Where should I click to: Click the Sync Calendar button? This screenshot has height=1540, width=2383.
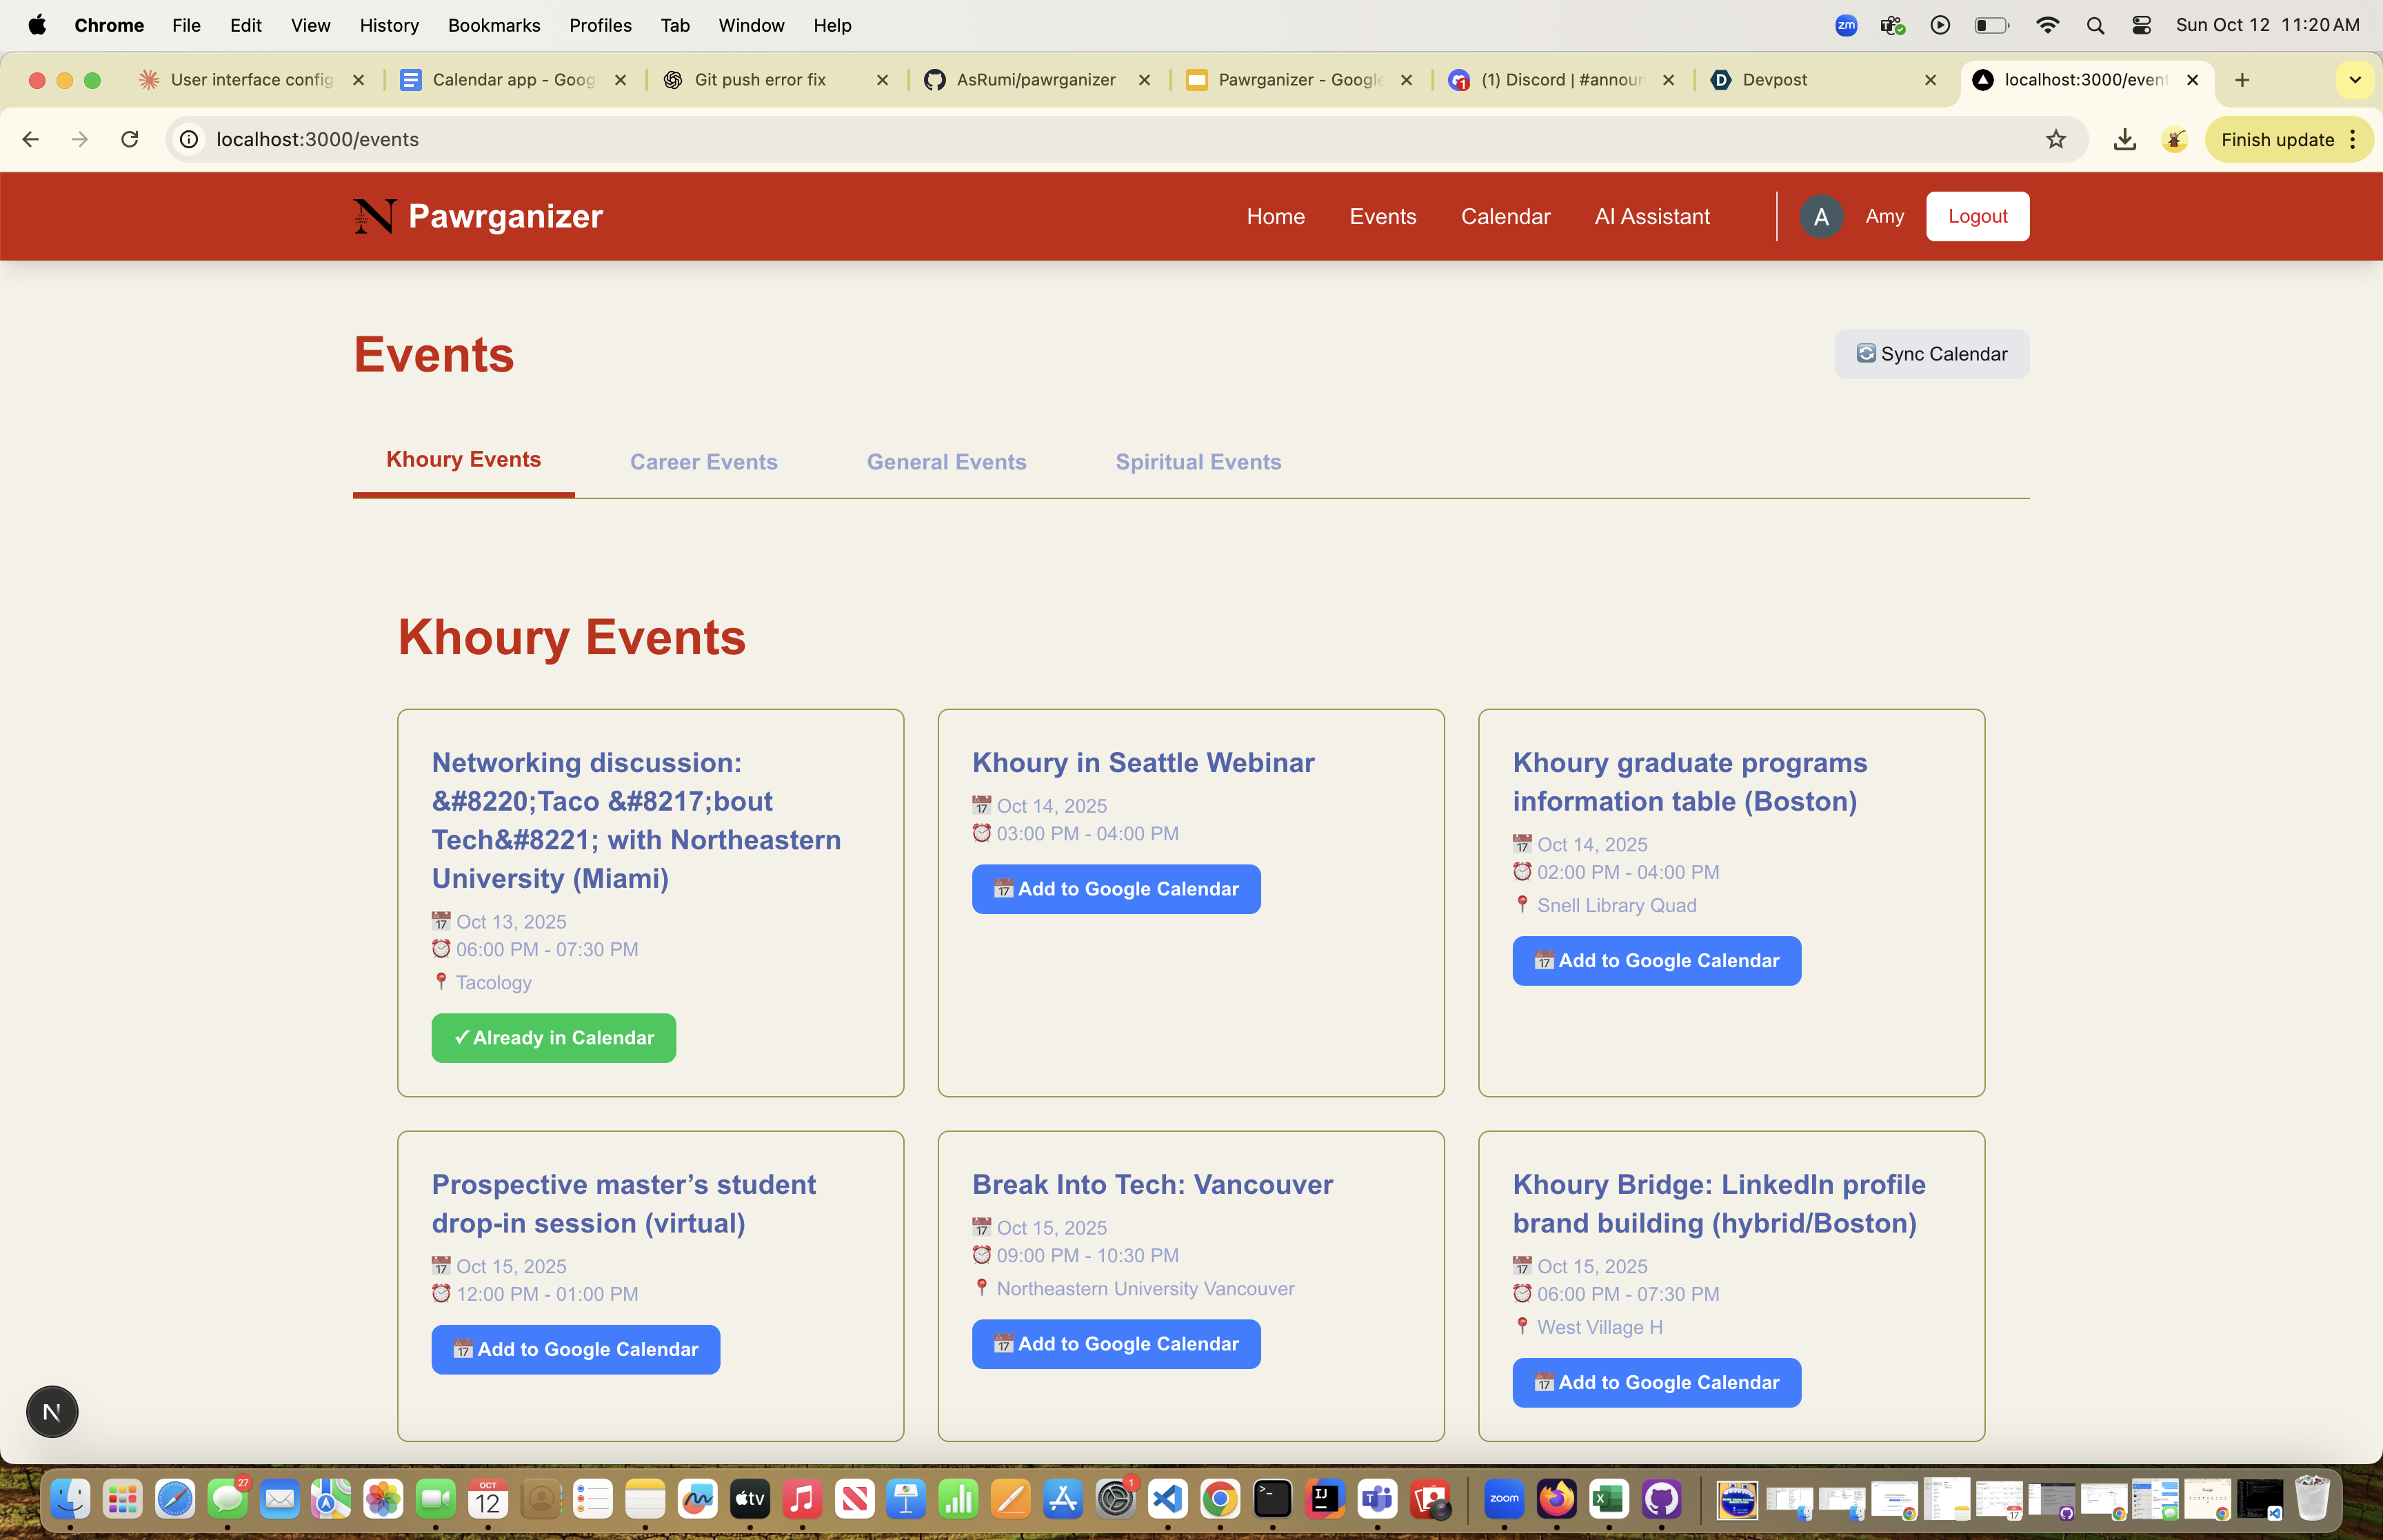point(1931,354)
